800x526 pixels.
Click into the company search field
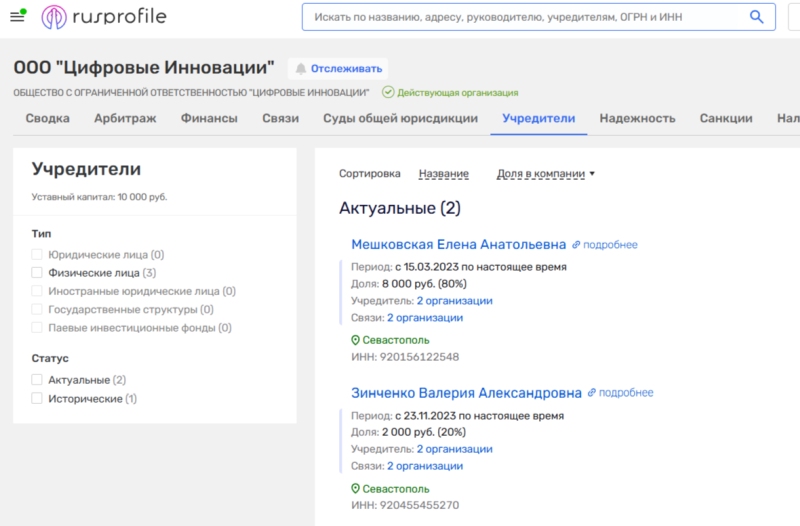520,17
